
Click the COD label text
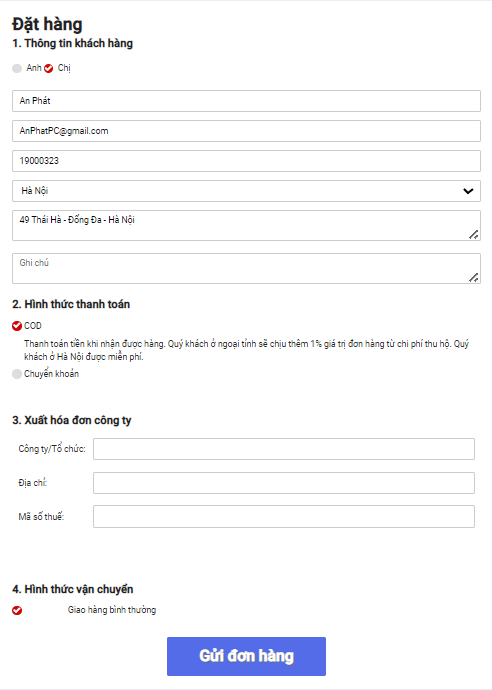(x=33, y=326)
